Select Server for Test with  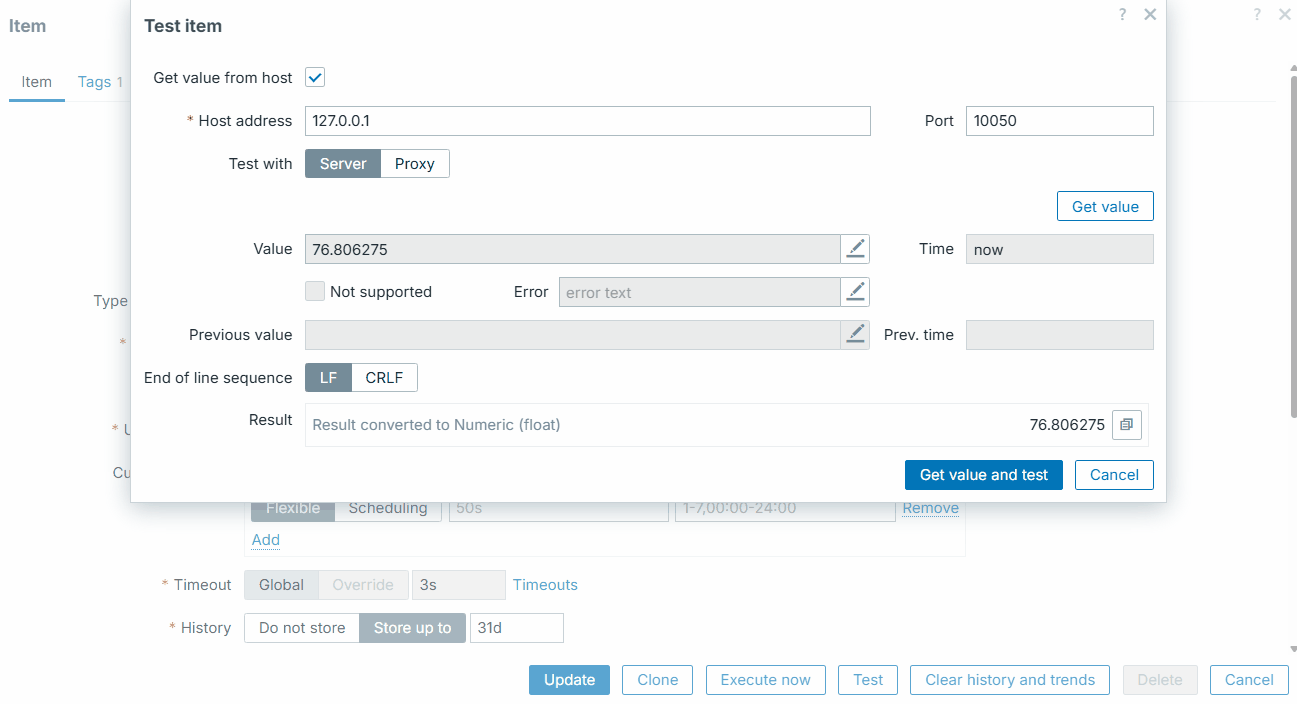coord(343,164)
